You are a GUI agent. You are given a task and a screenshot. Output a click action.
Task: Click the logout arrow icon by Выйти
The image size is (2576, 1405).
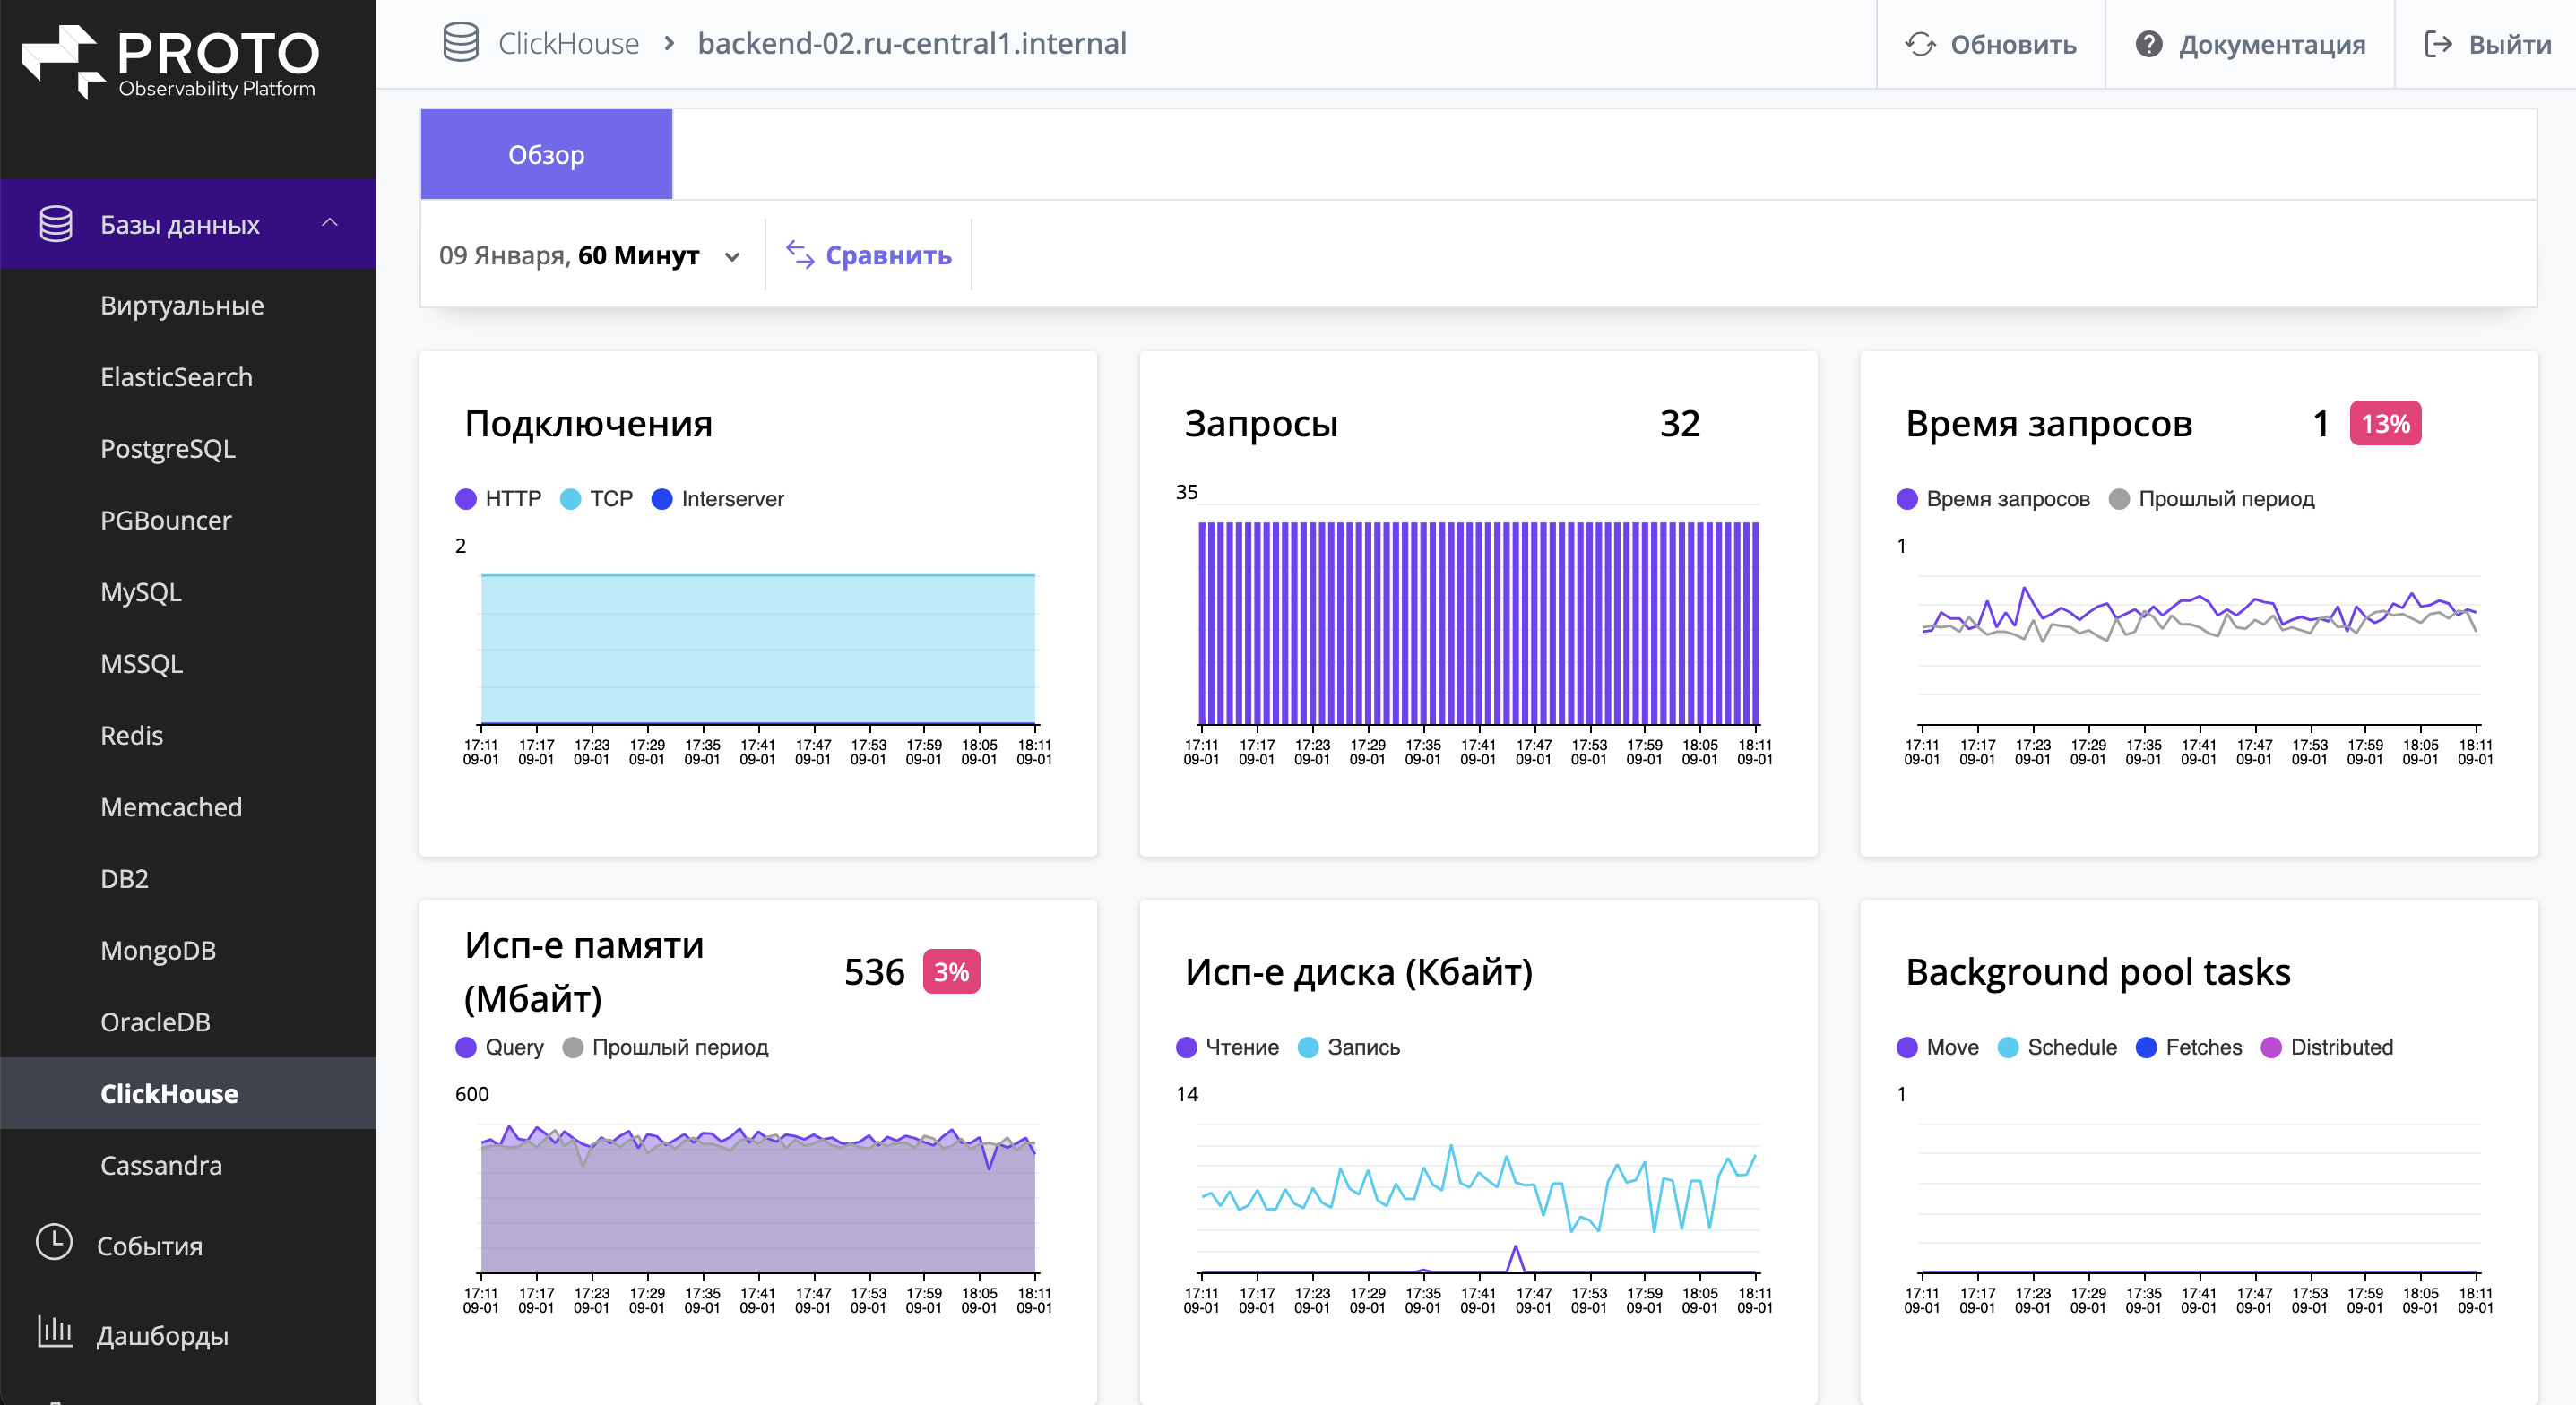coord(2438,44)
